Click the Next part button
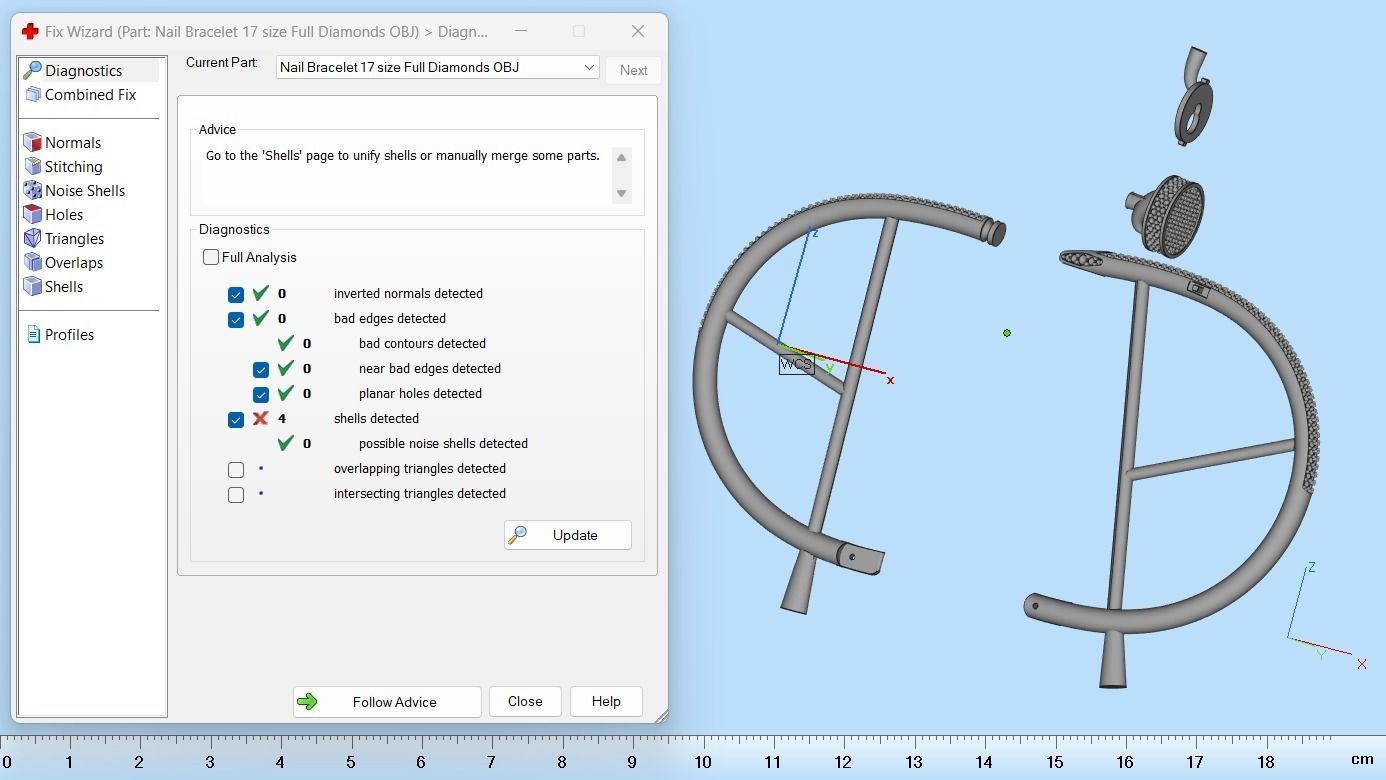The height and width of the screenshot is (780, 1386). point(633,70)
